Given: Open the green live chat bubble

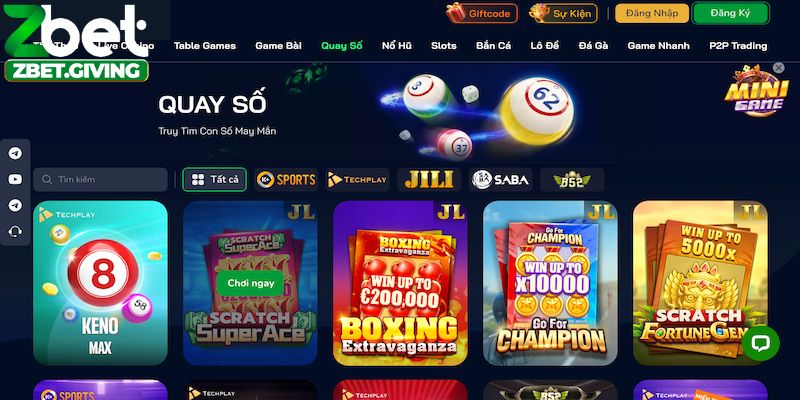Looking at the screenshot, I should [x=760, y=343].
